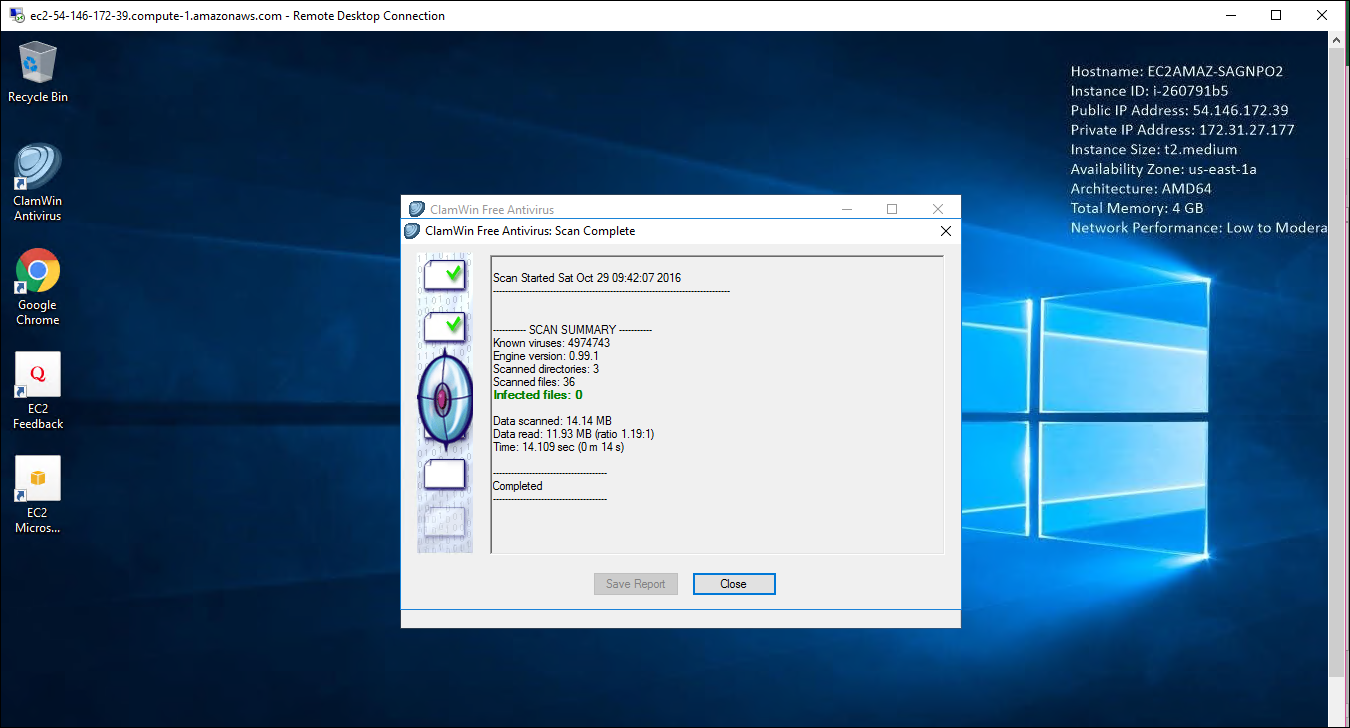Click the Remote Desktop vertical scrollbar up arrow
Image resolution: width=1350 pixels, height=728 pixels.
pos(1339,39)
